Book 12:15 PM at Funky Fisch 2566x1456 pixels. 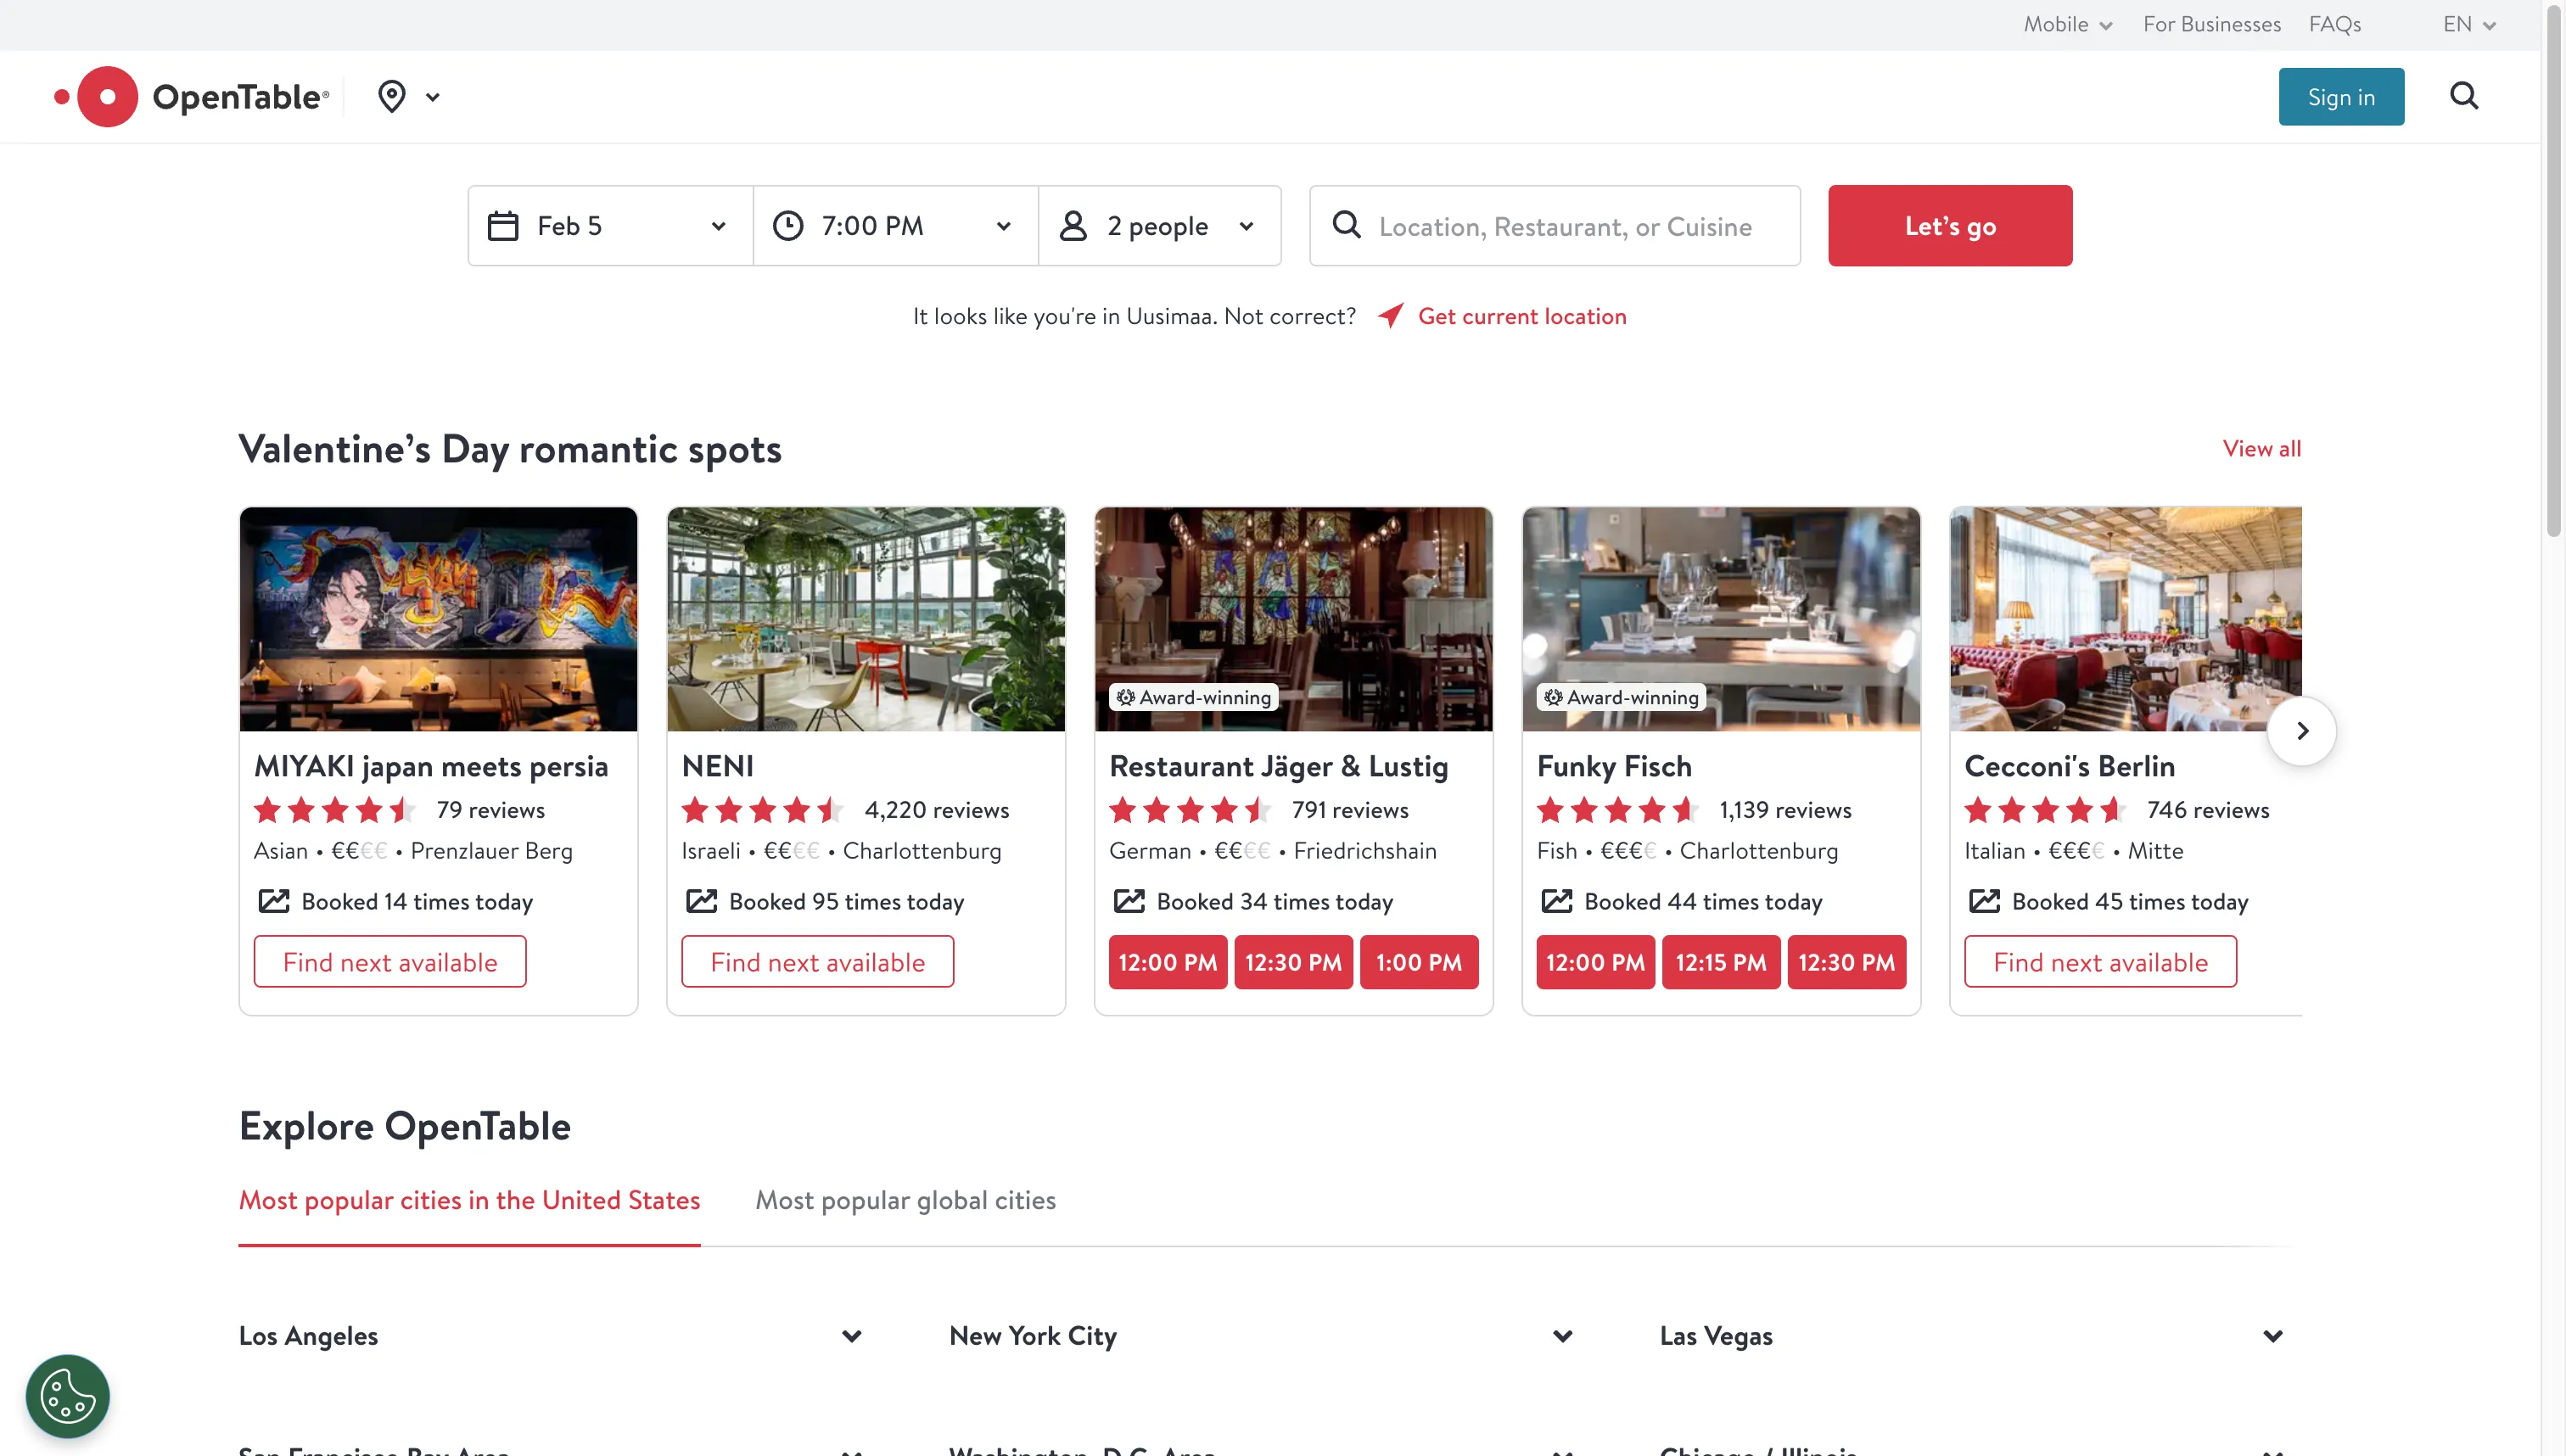[1720, 962]
